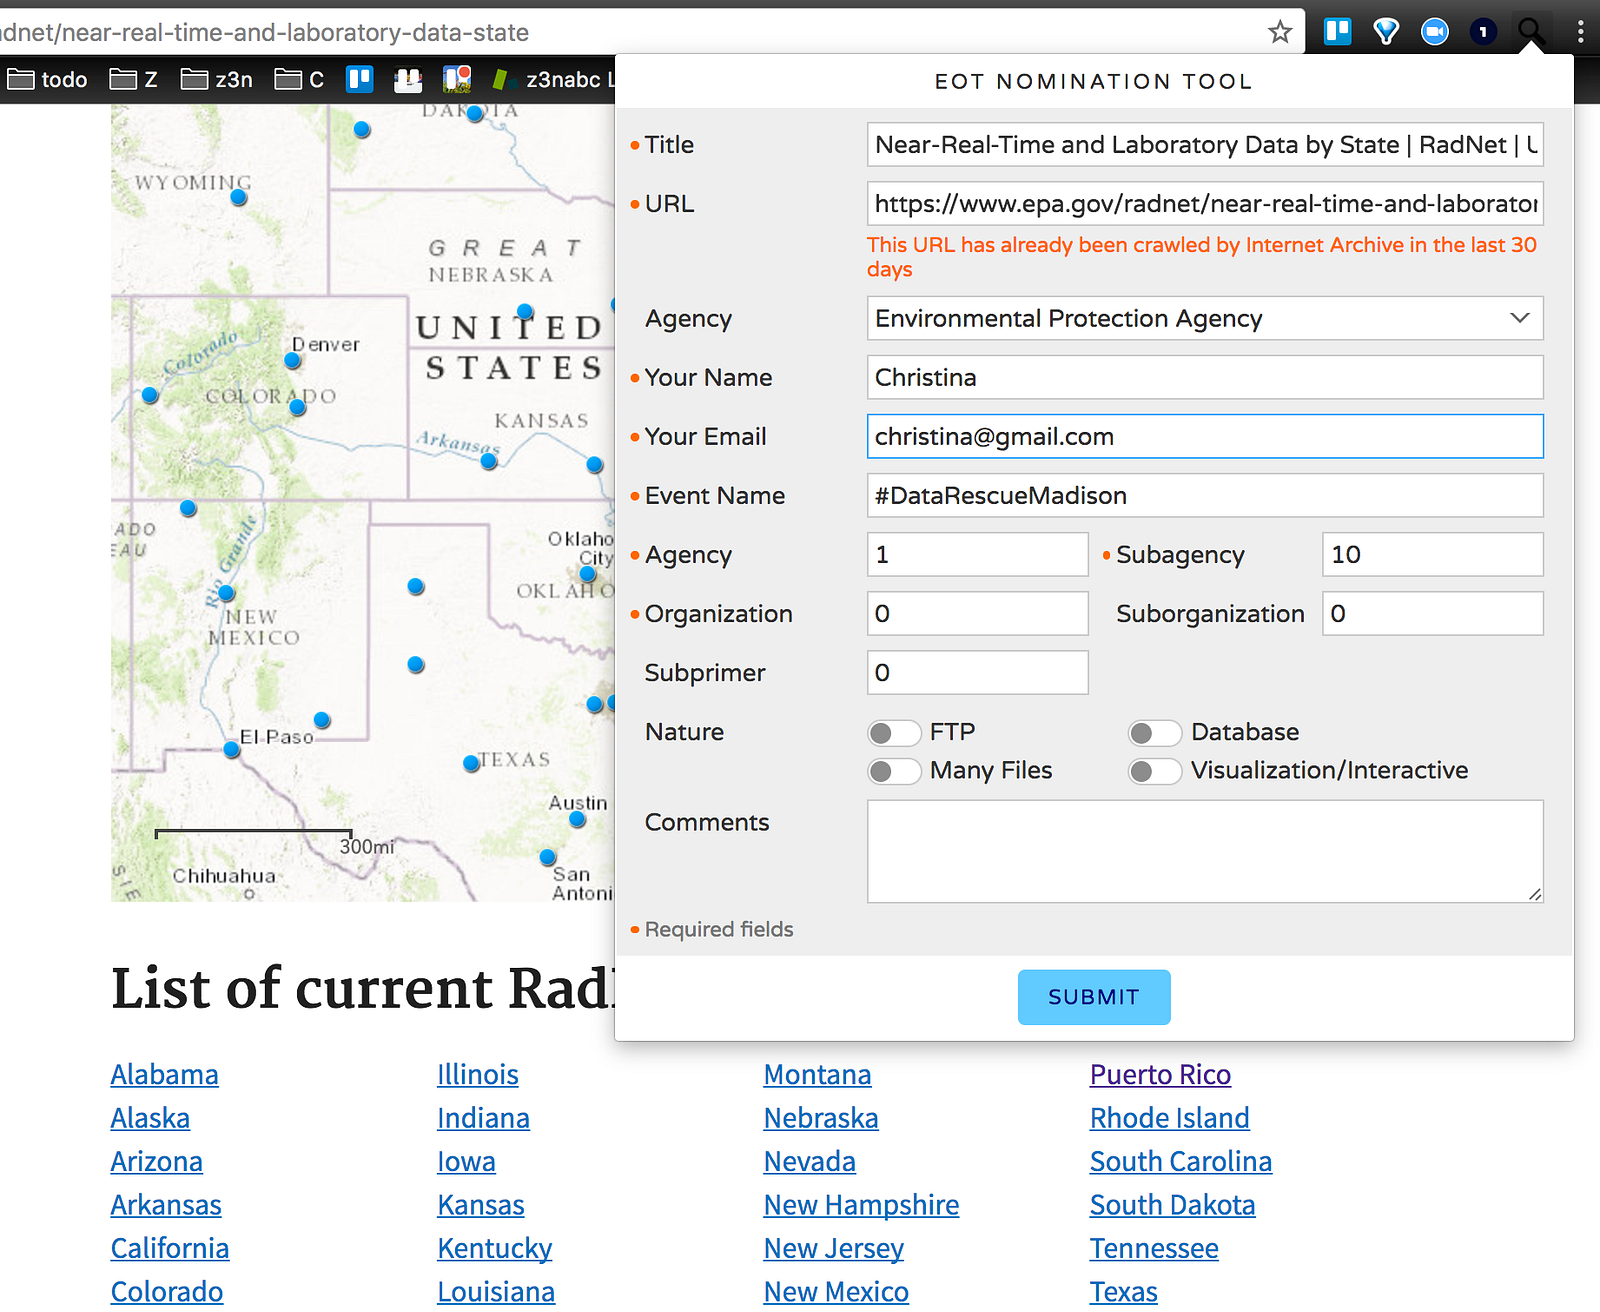Click the 1Password extension icon
The image size is (1600, 1312).
point(1483,32)
